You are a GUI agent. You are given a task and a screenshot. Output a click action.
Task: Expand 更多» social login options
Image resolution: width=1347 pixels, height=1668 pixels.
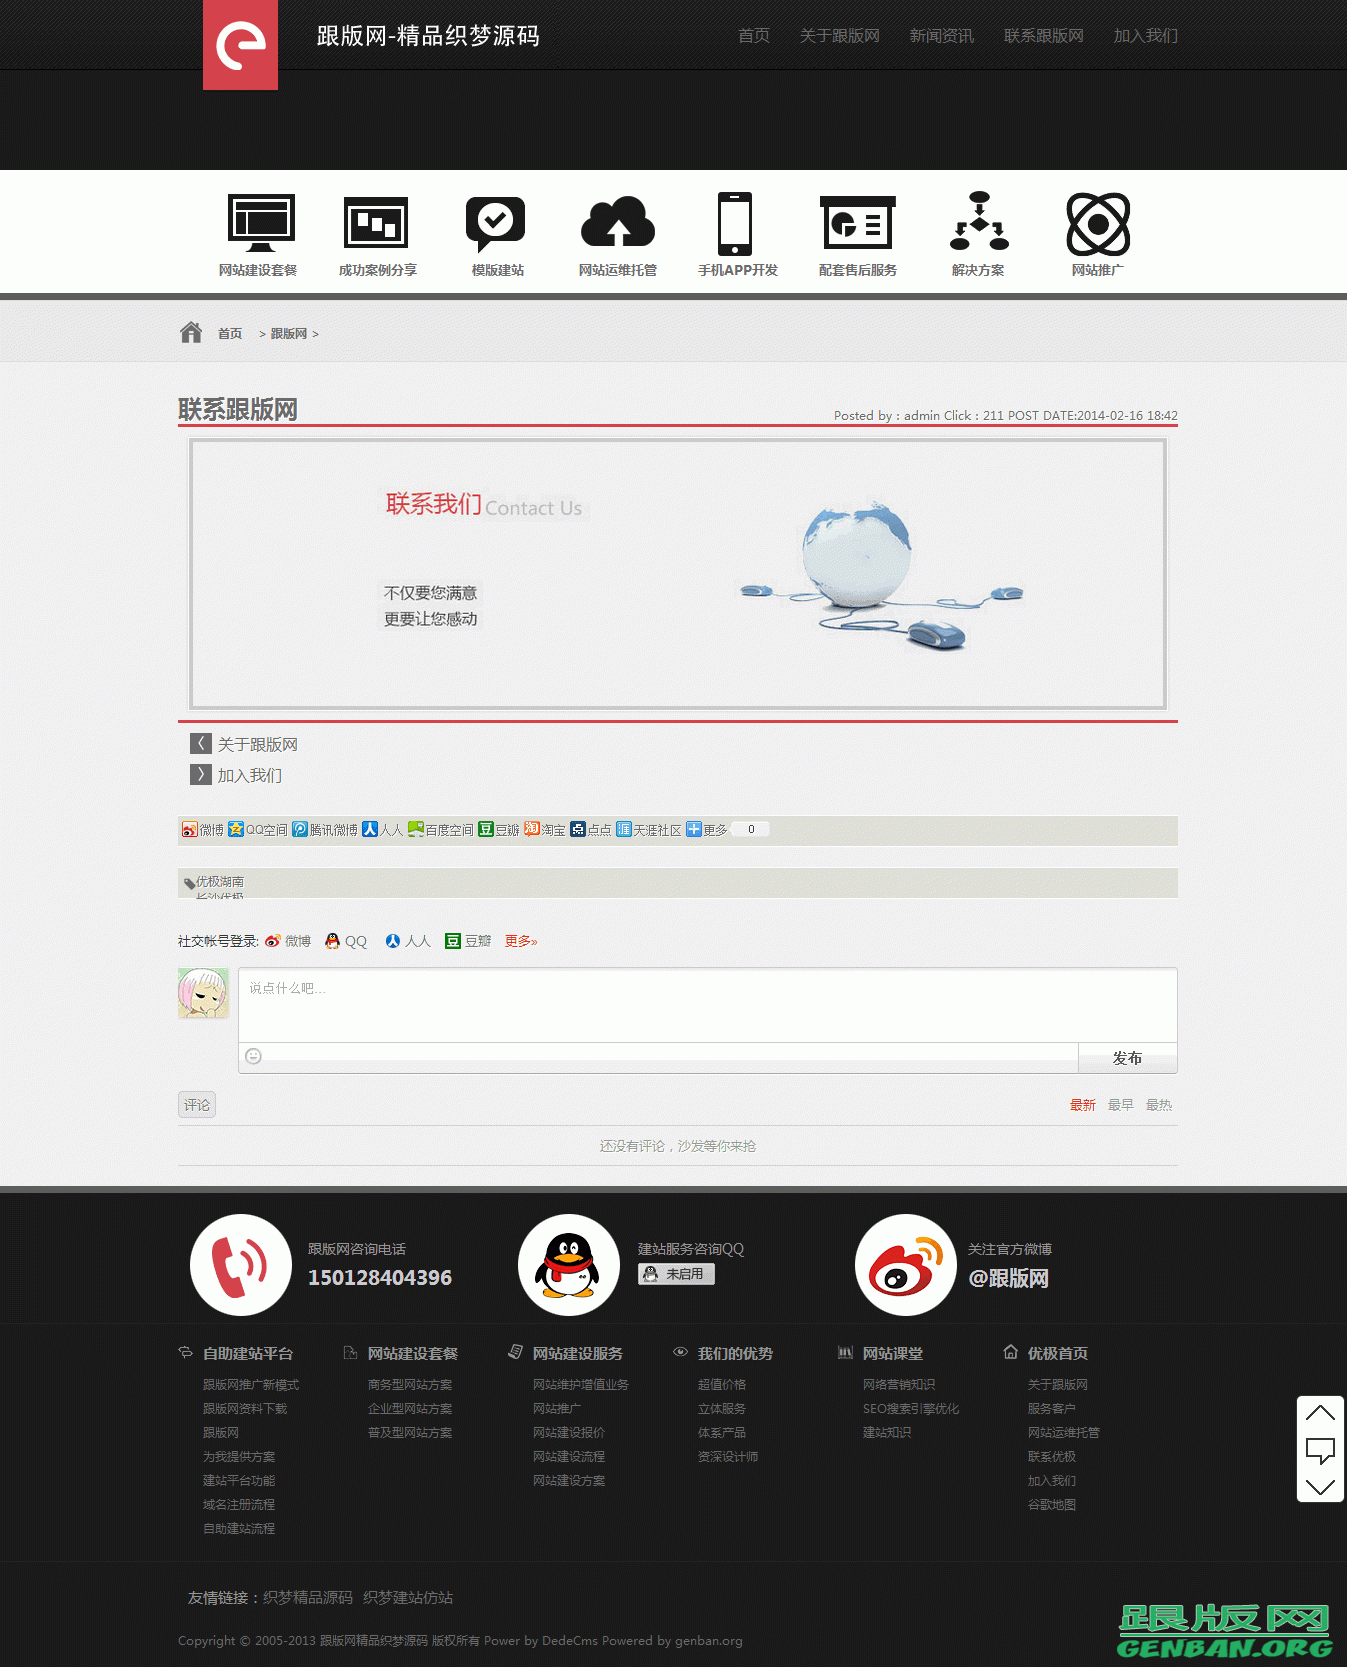pos(521,941)
